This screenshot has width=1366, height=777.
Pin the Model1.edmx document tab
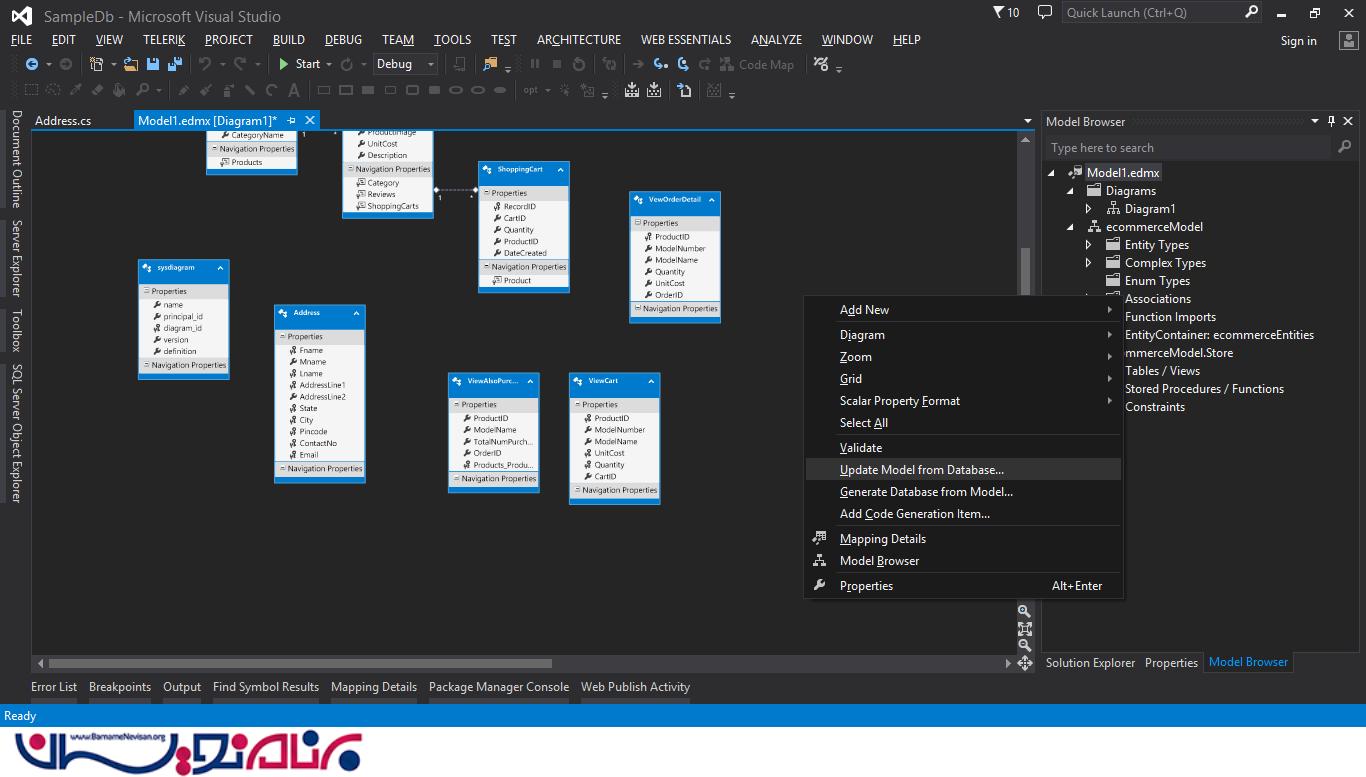291,121
